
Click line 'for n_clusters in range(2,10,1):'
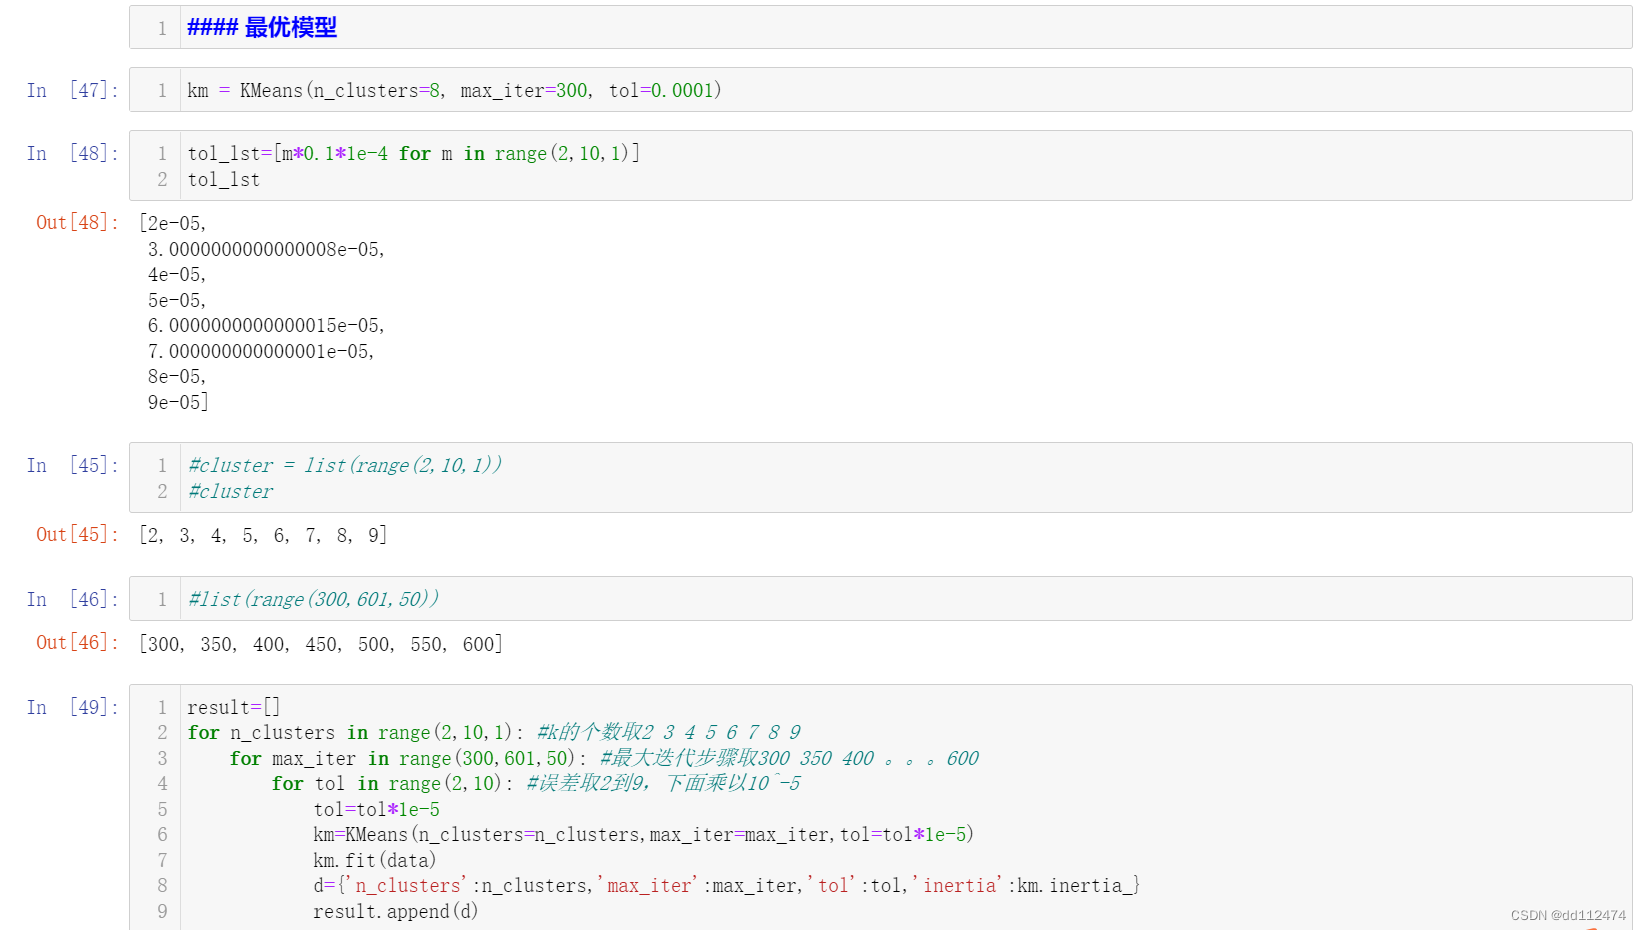pyautogui.click(x=355, y=733)
